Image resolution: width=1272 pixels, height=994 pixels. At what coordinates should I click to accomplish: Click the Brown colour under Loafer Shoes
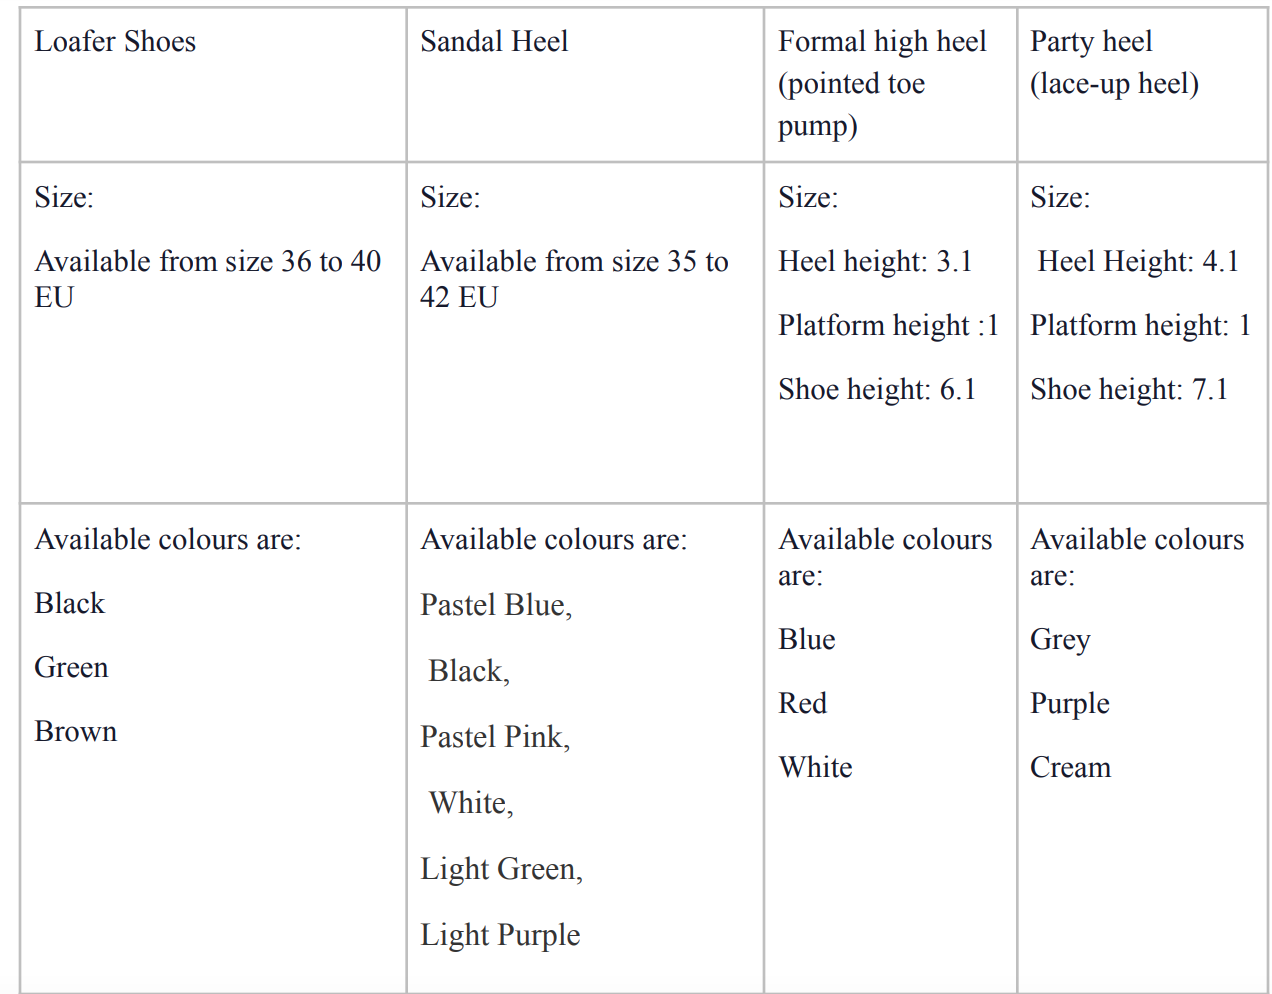[x=76, y=732]
